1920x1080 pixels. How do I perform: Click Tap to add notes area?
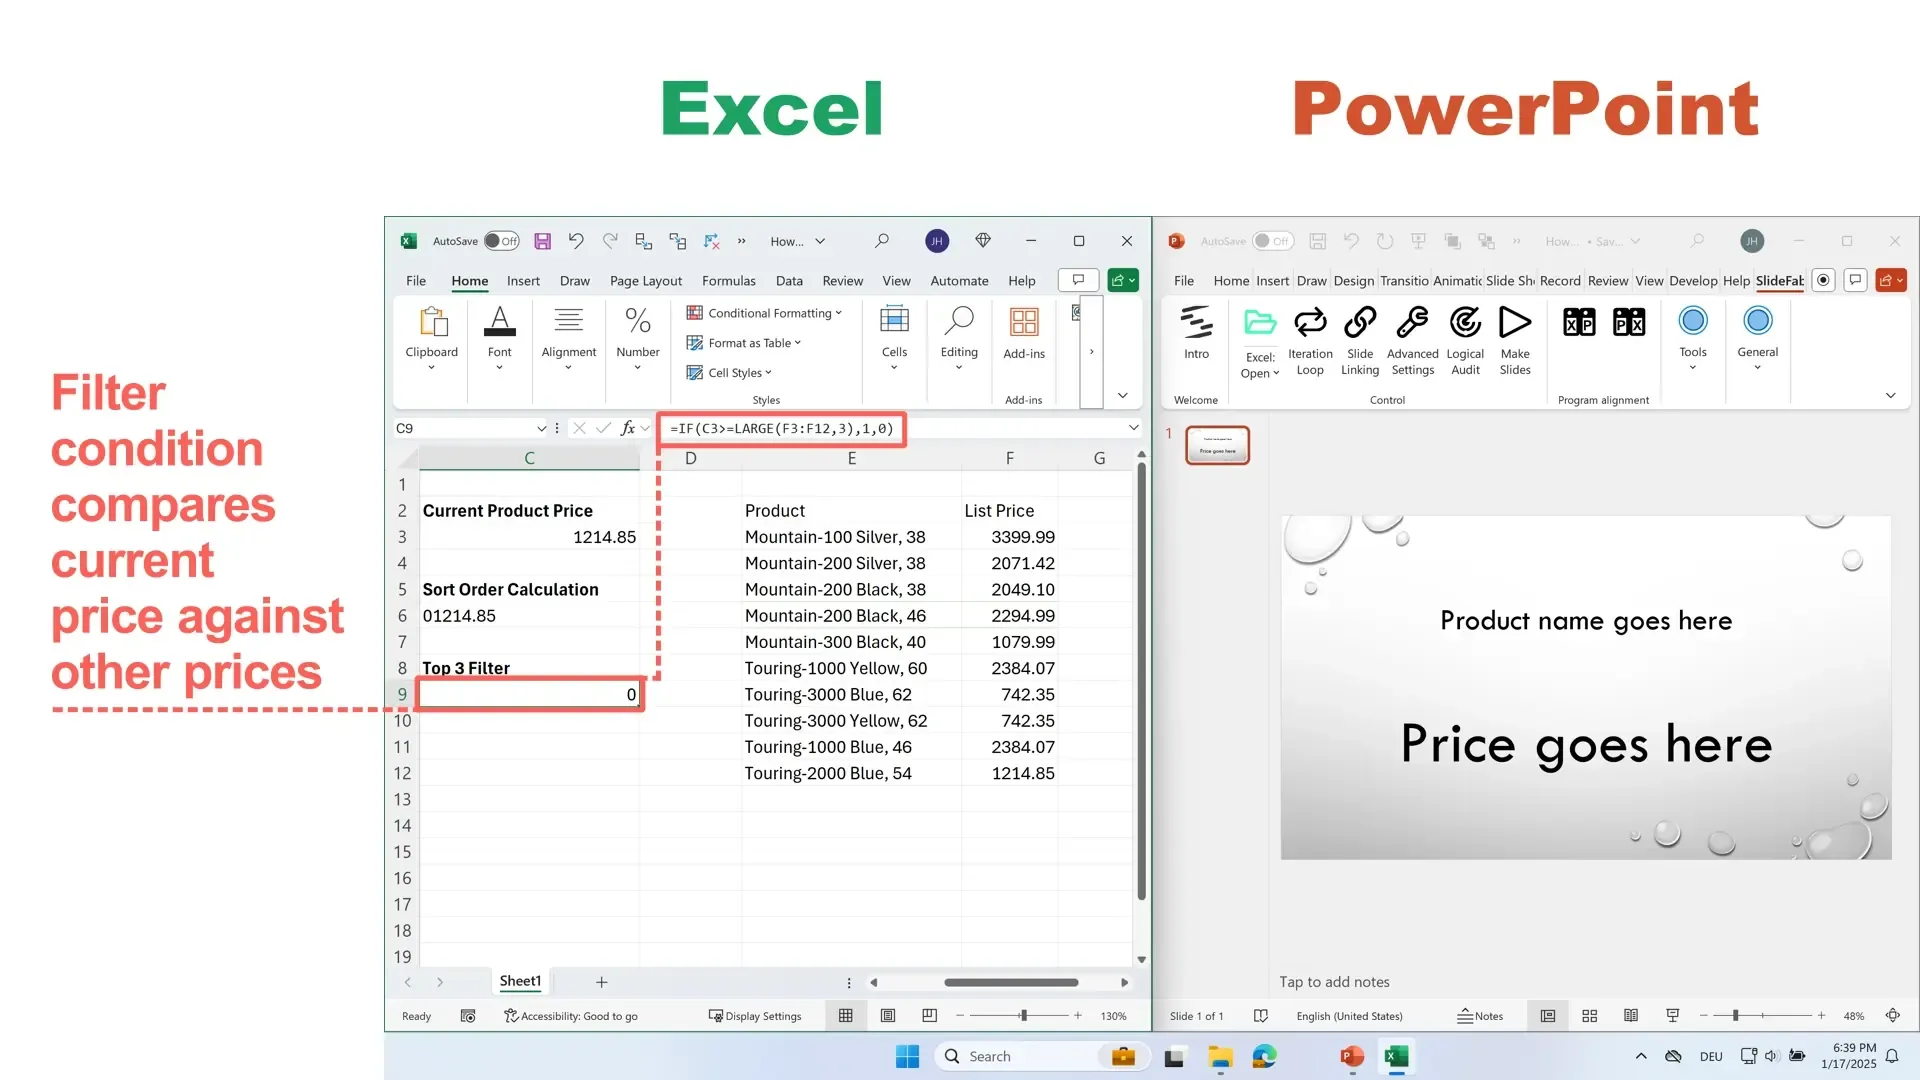(1334, 982)
